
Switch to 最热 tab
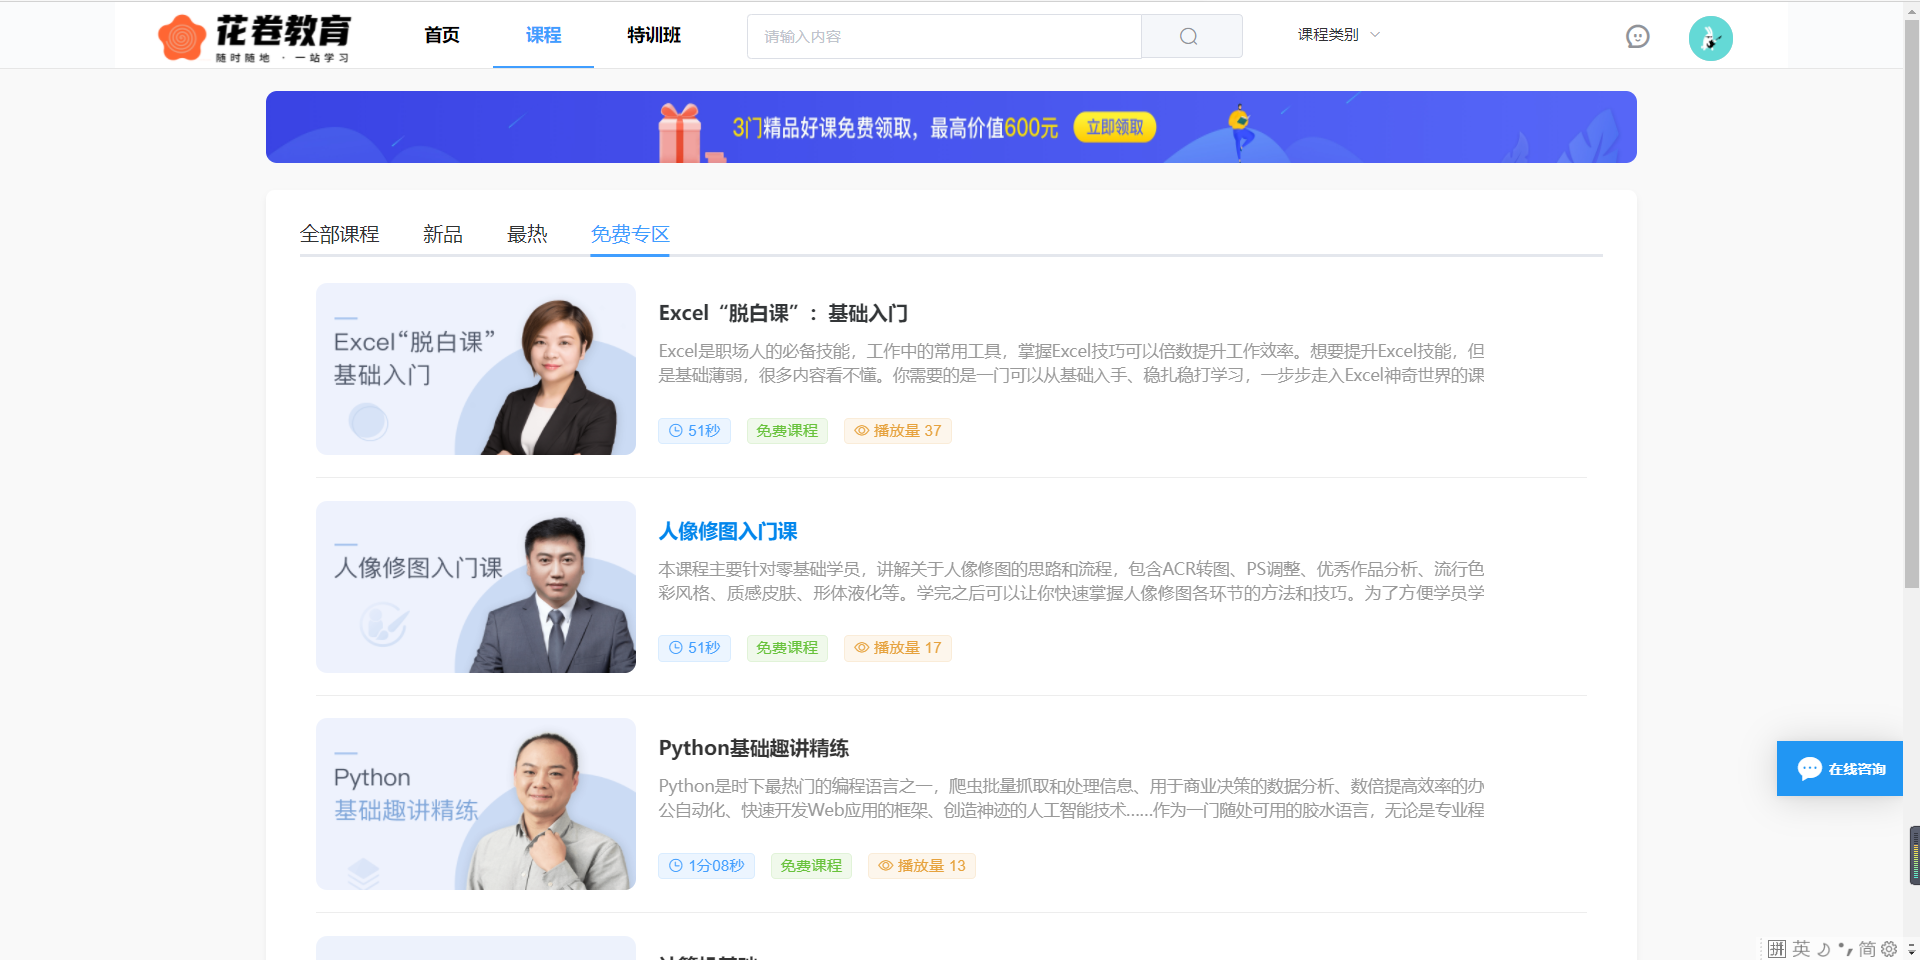527,234
